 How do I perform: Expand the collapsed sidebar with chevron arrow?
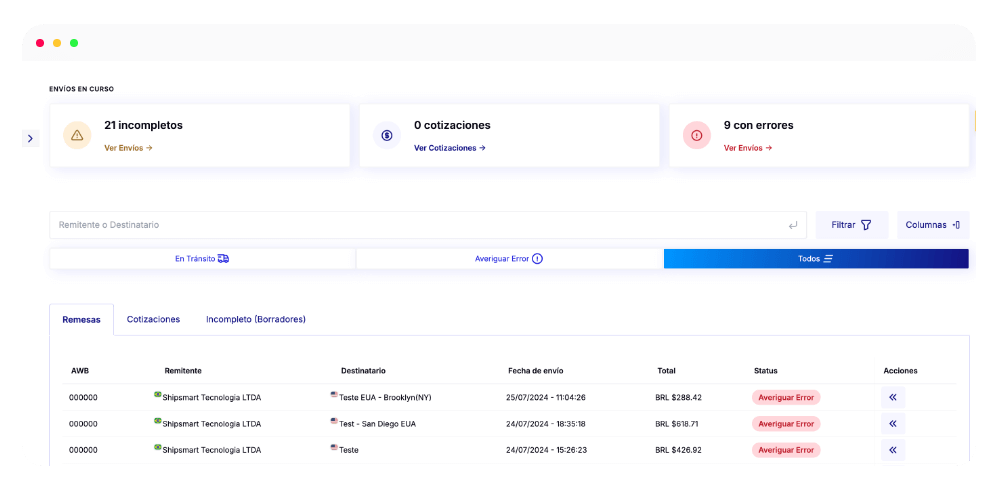(30, 138)
